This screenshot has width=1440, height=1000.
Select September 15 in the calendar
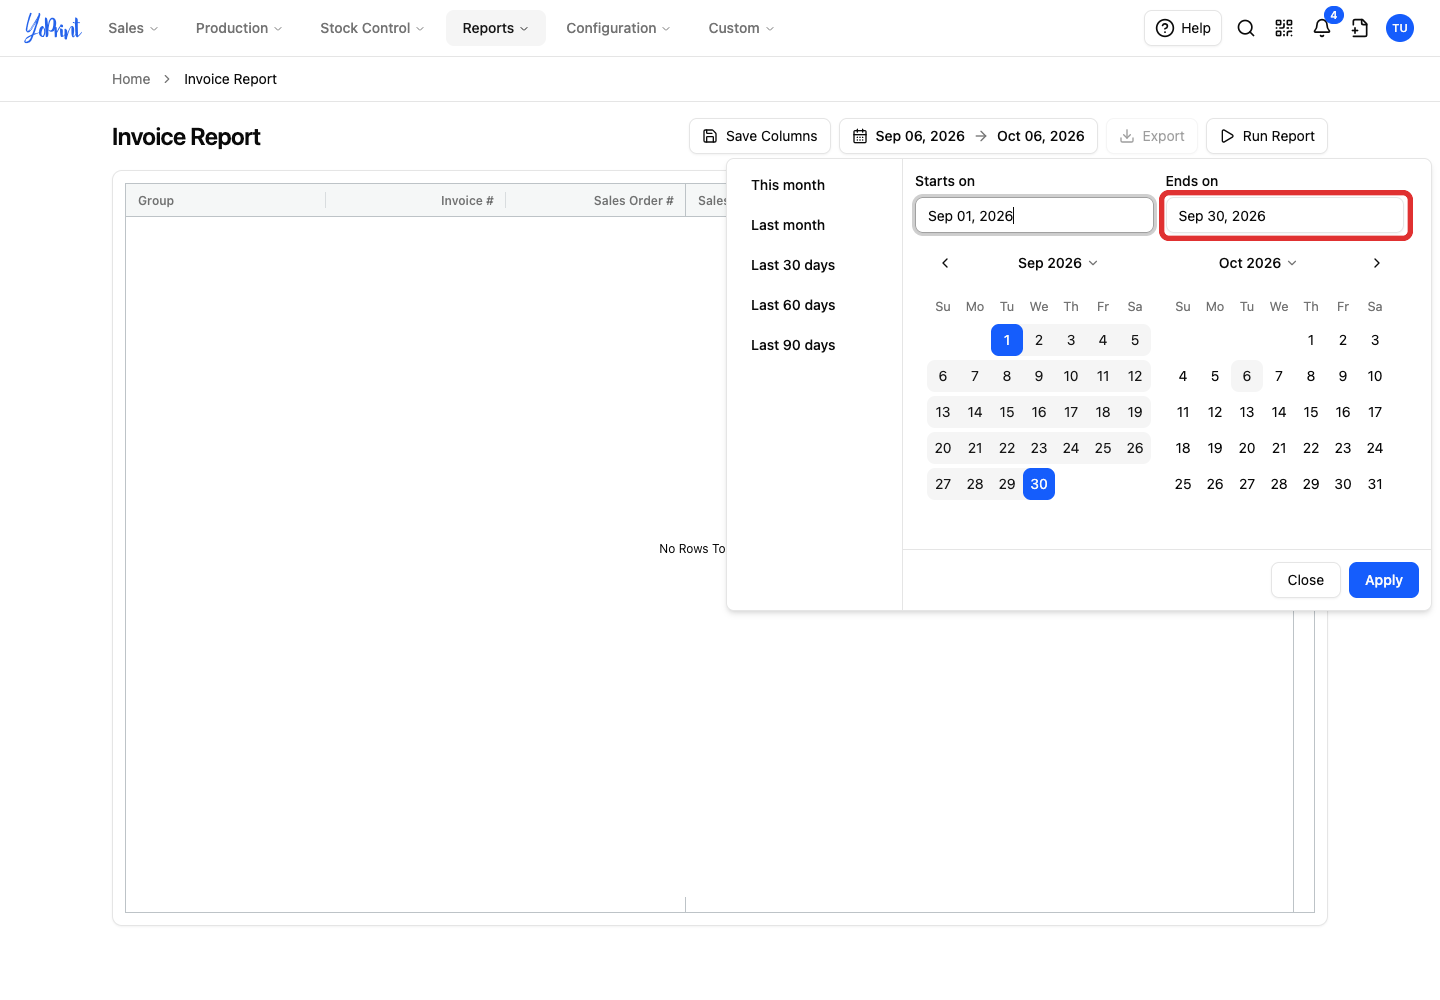pyautogui.click(x=1007, y=412)
